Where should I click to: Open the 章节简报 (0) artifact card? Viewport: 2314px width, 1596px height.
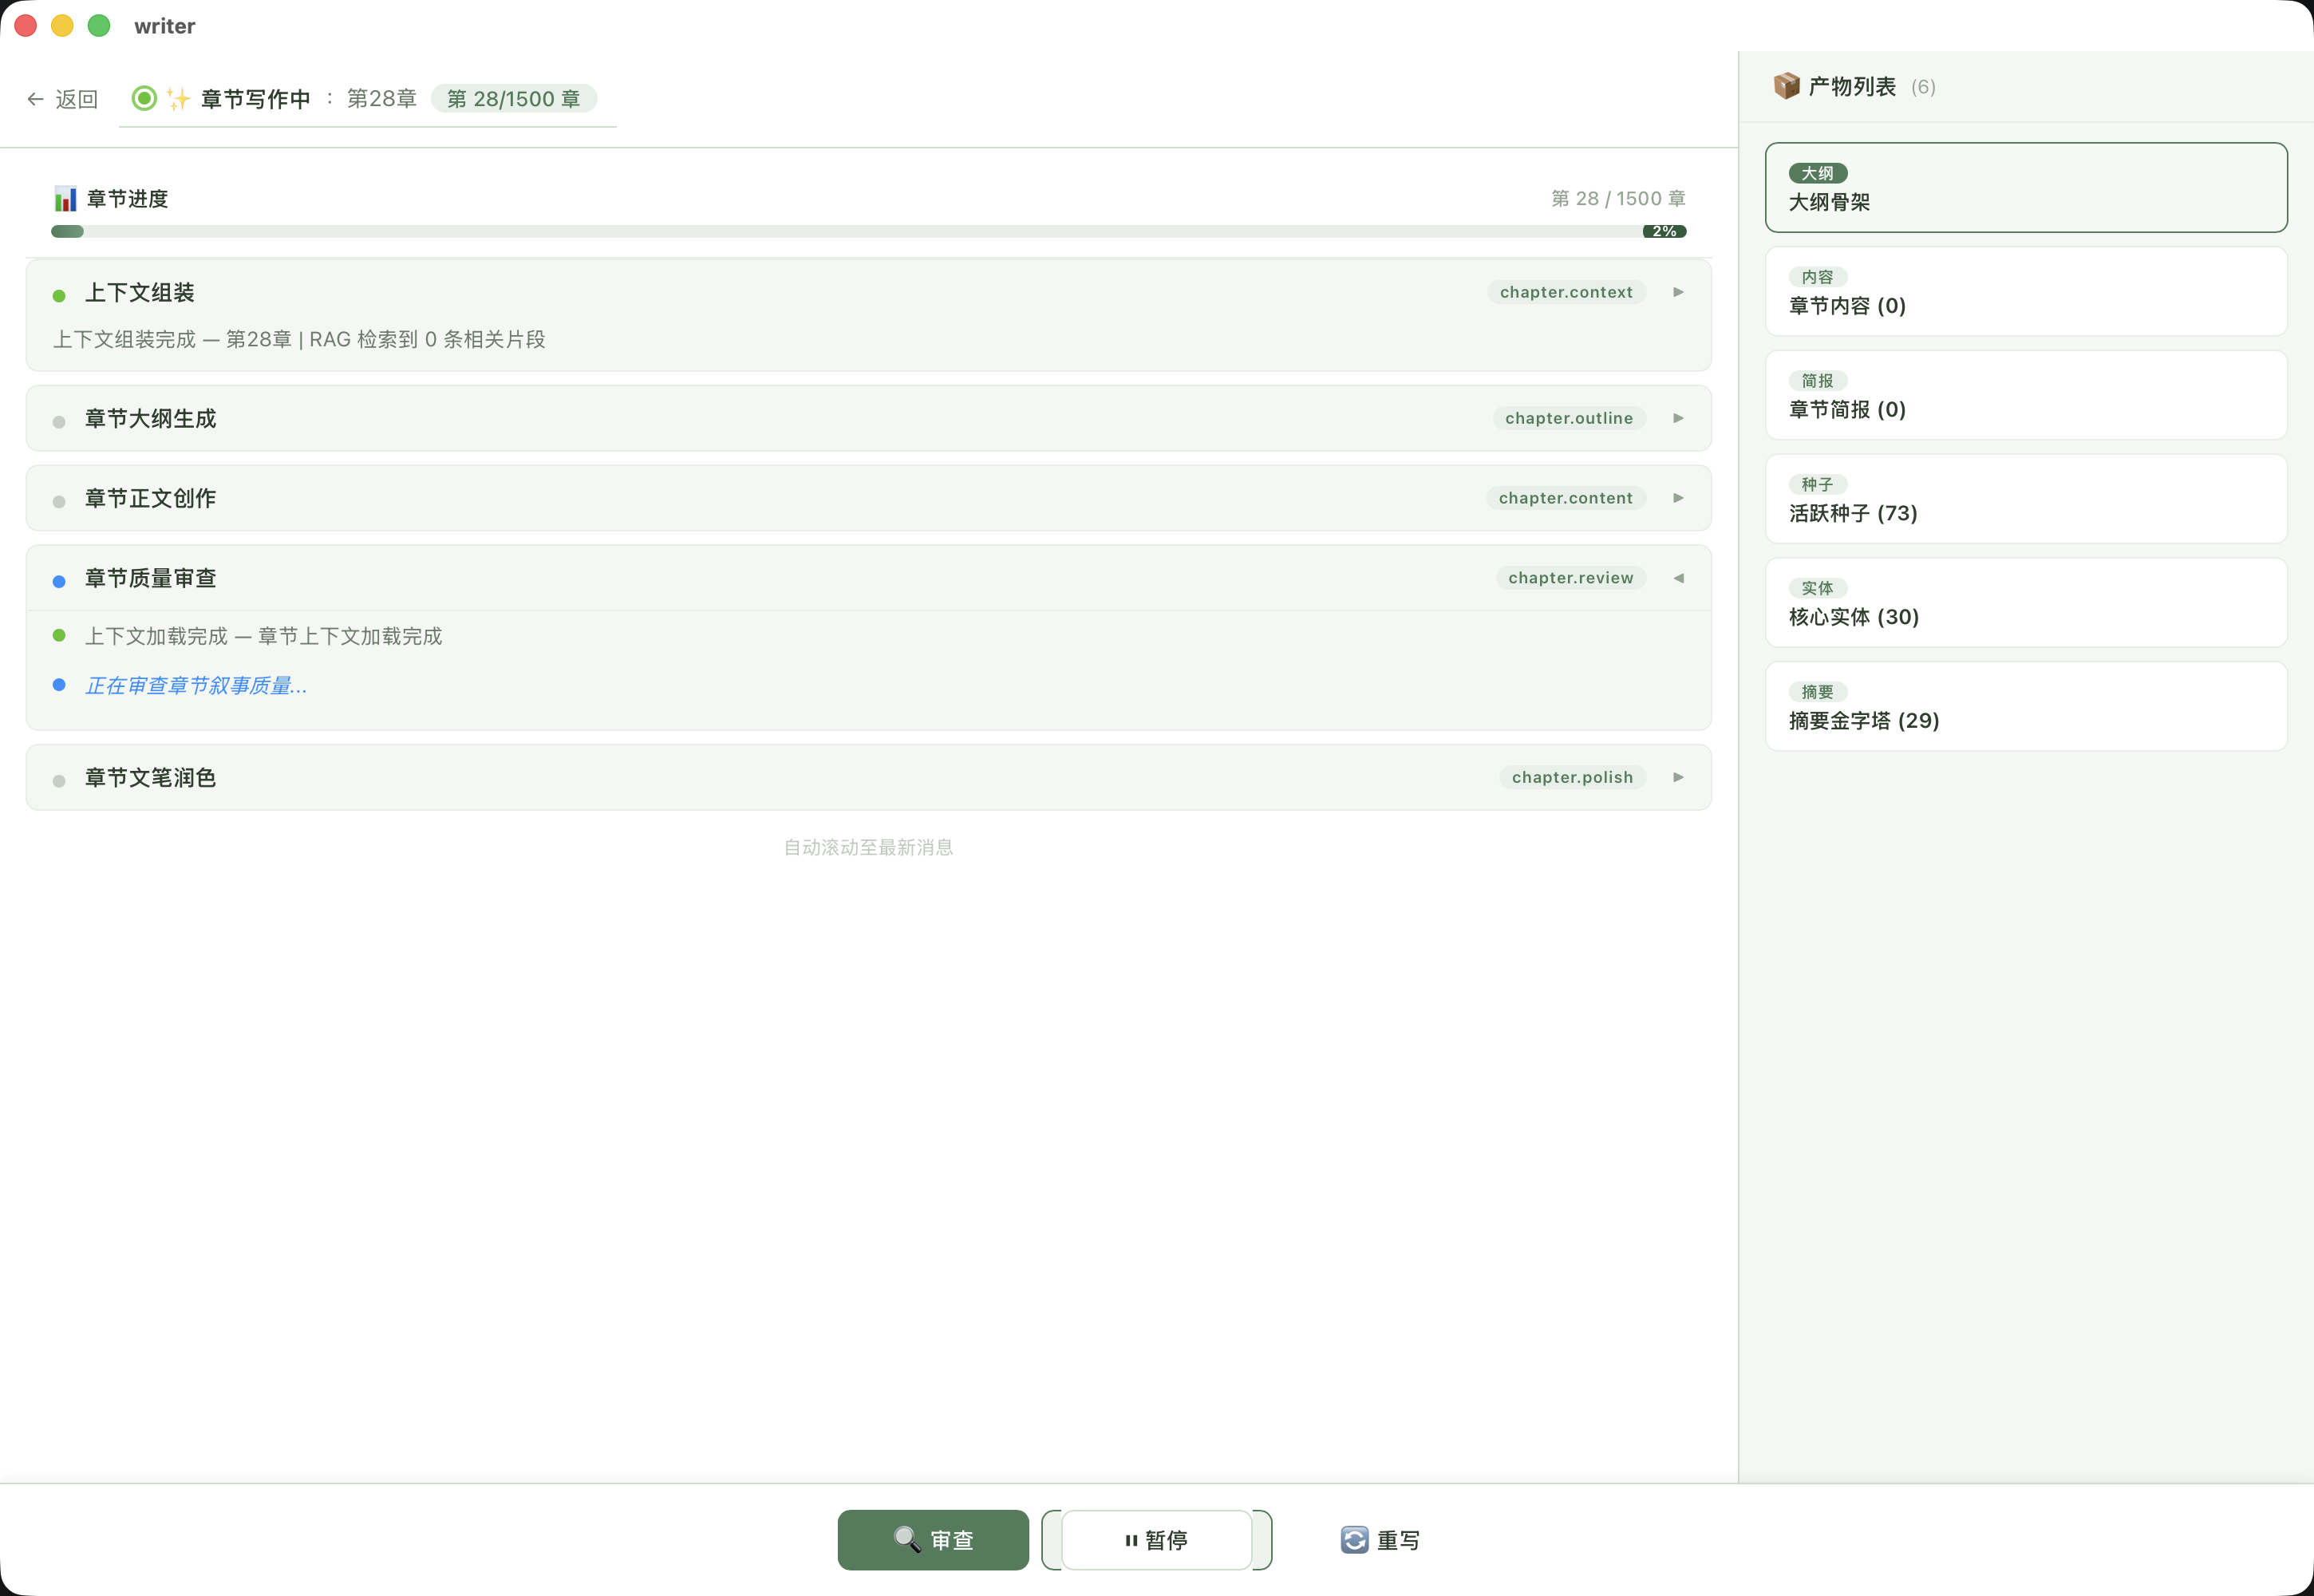(x=2026, y=395)
